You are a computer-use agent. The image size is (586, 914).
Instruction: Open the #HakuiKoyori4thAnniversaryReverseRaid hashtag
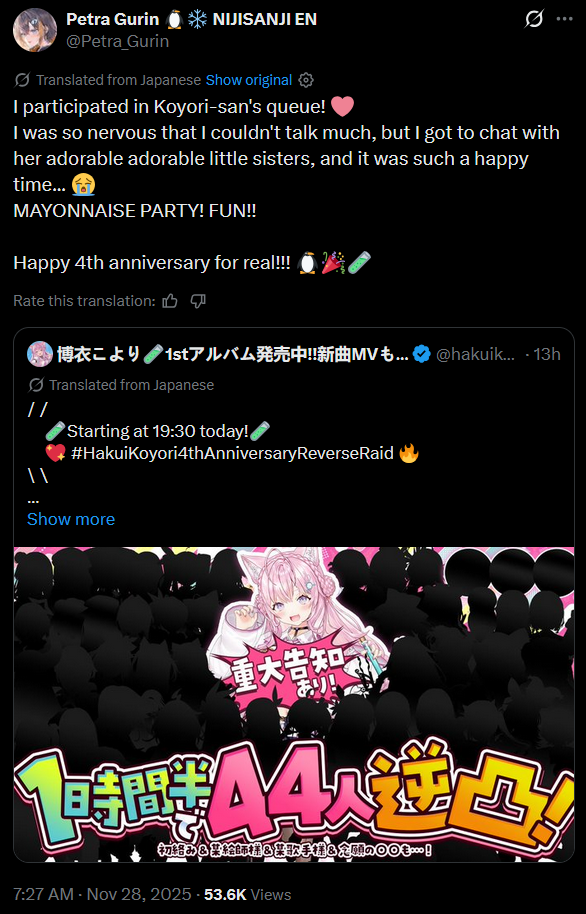pyautogui.click(x=232, y=453)
